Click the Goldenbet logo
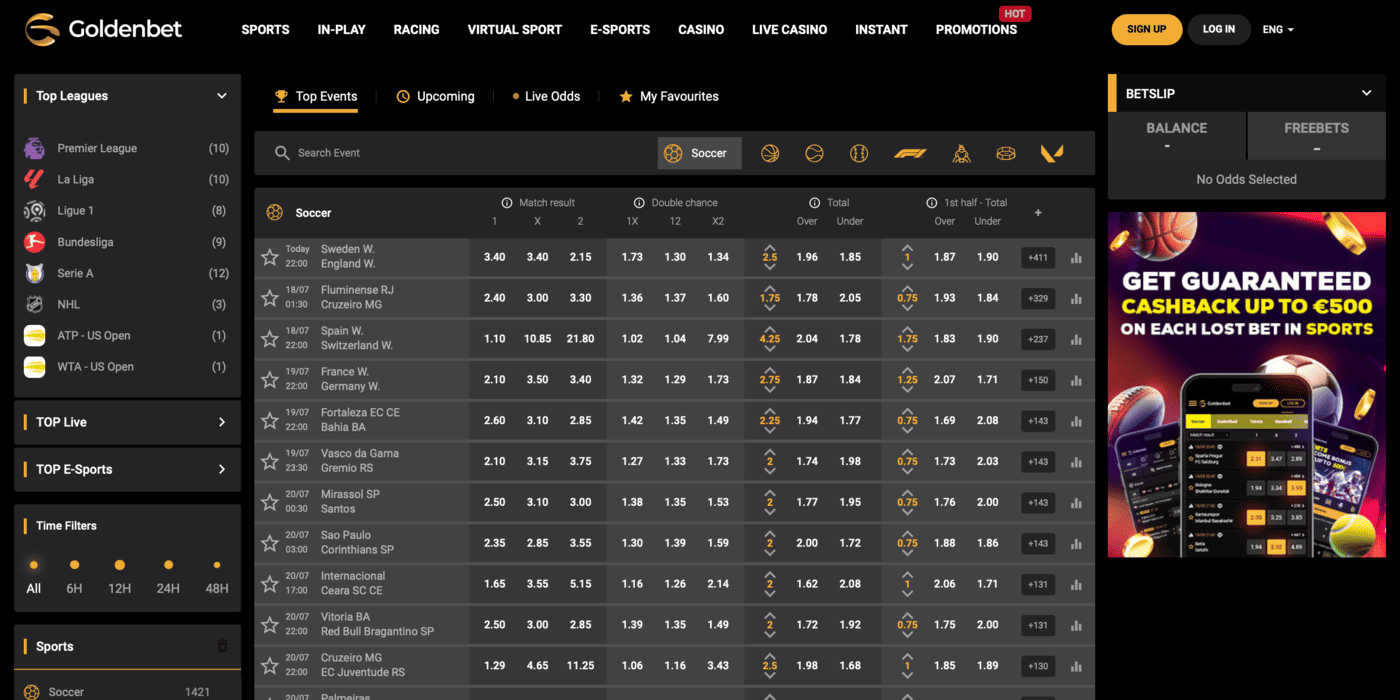 pyautogui.click(x=104, y=29)
